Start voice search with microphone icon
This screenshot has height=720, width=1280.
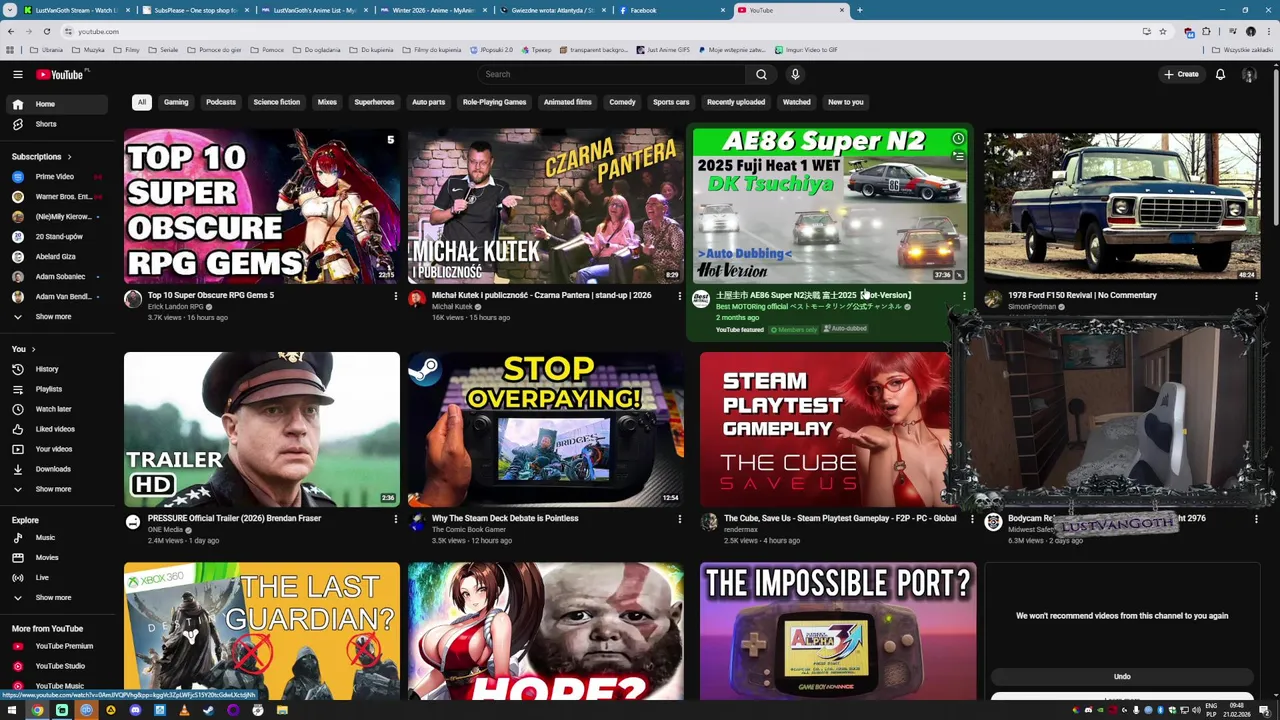point(795,74)
